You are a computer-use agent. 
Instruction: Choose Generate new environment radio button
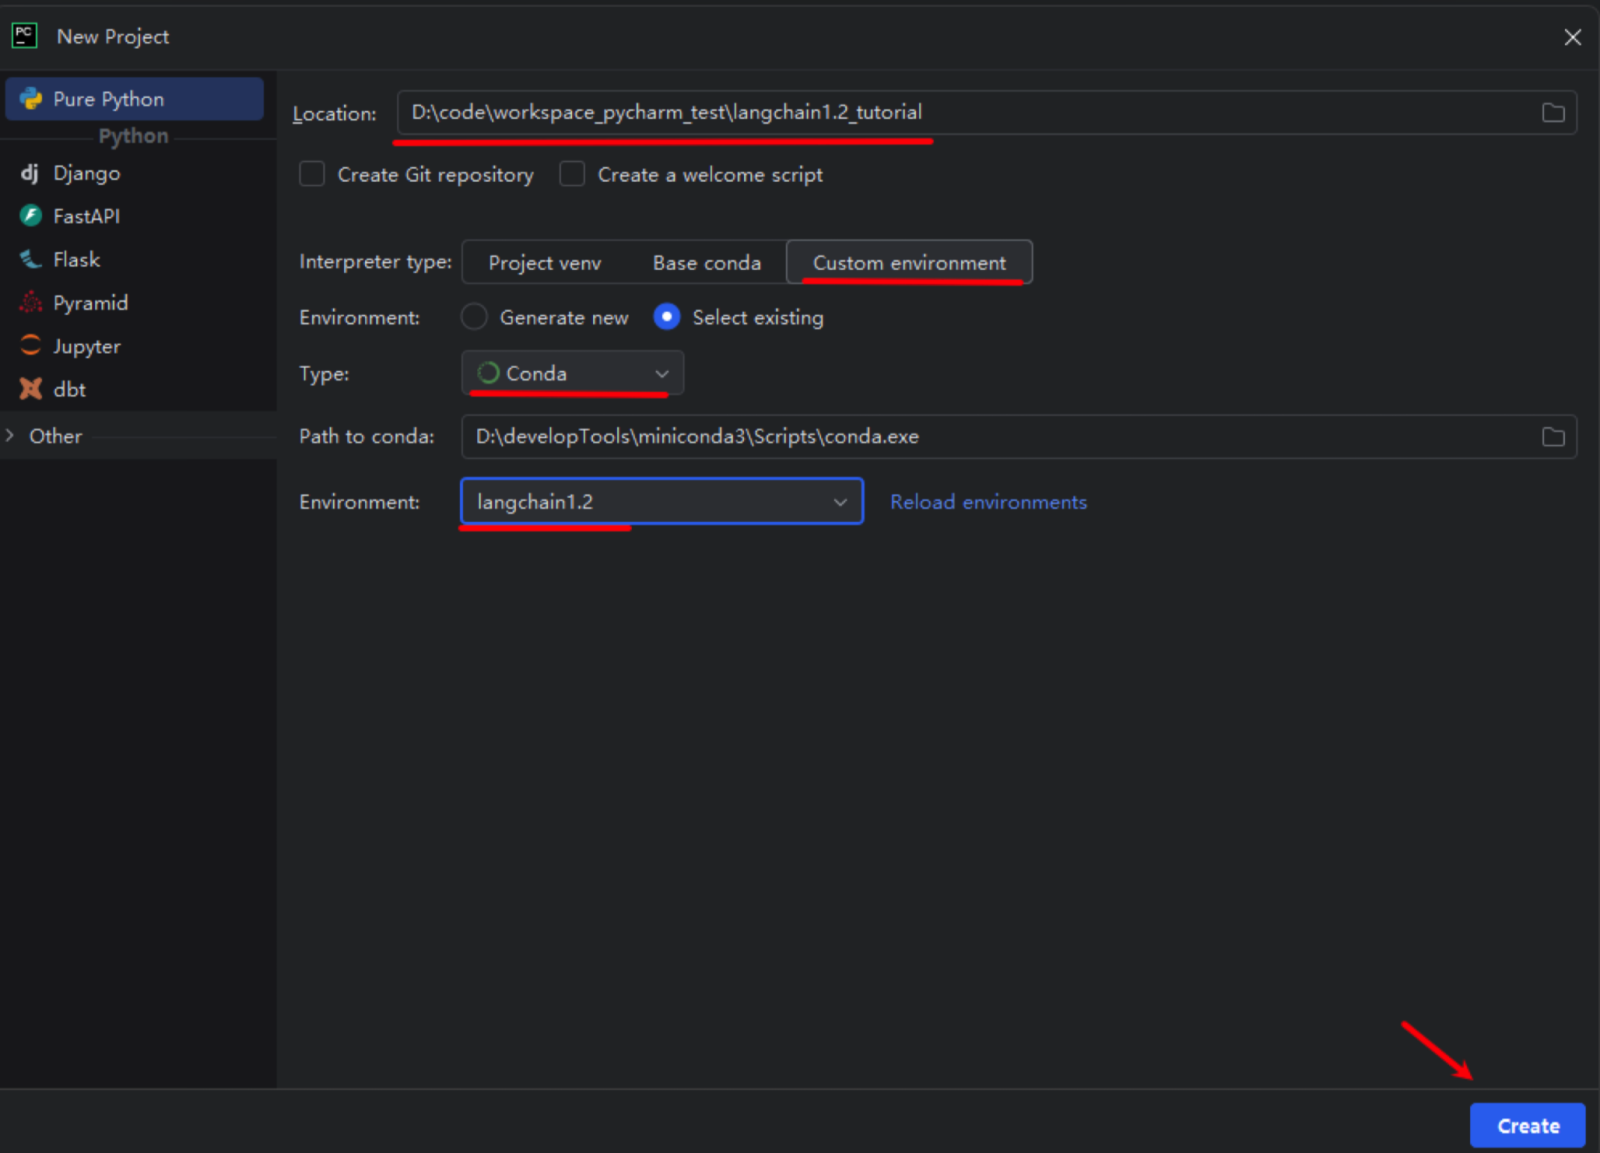(474, 317)
